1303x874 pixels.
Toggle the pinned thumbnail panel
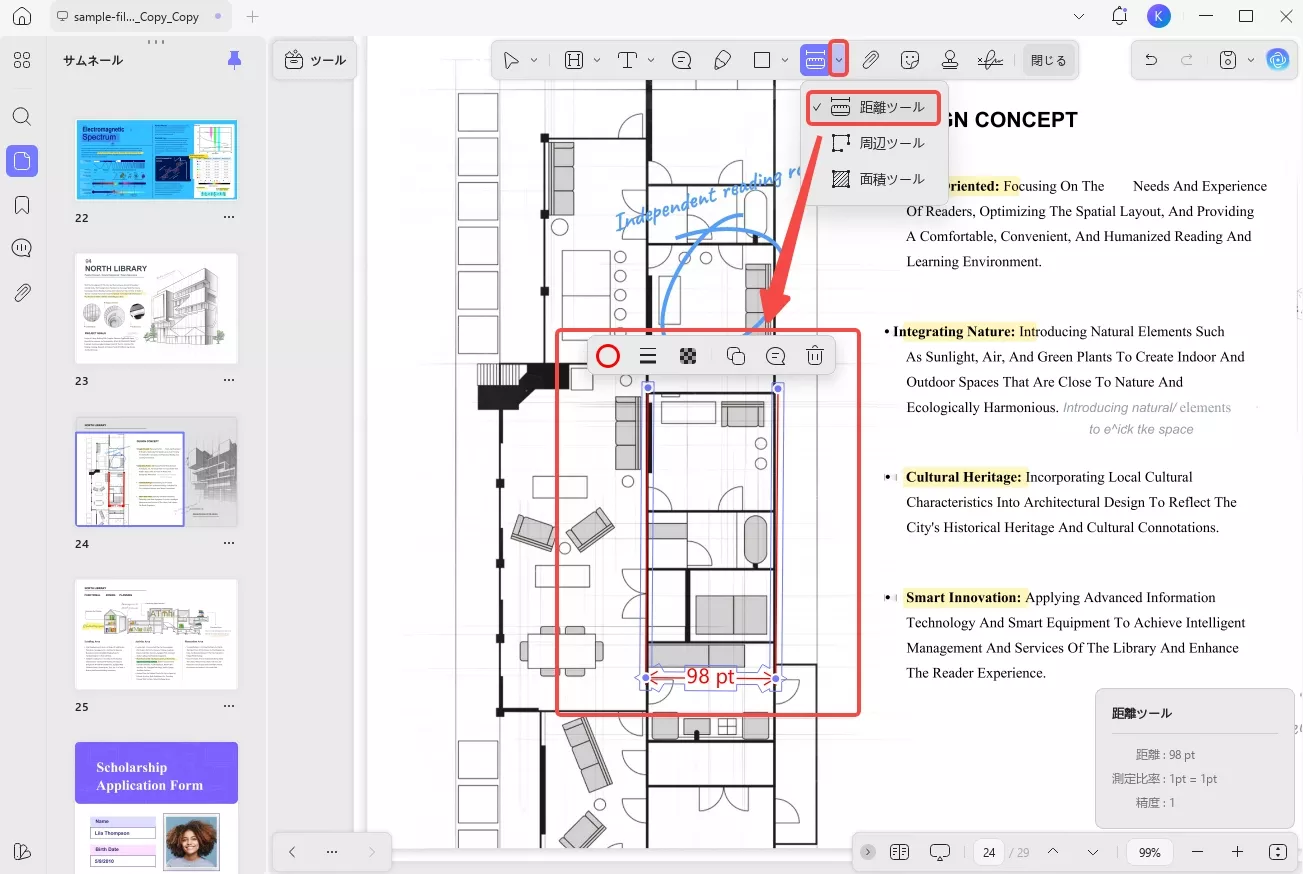point(234,60)
